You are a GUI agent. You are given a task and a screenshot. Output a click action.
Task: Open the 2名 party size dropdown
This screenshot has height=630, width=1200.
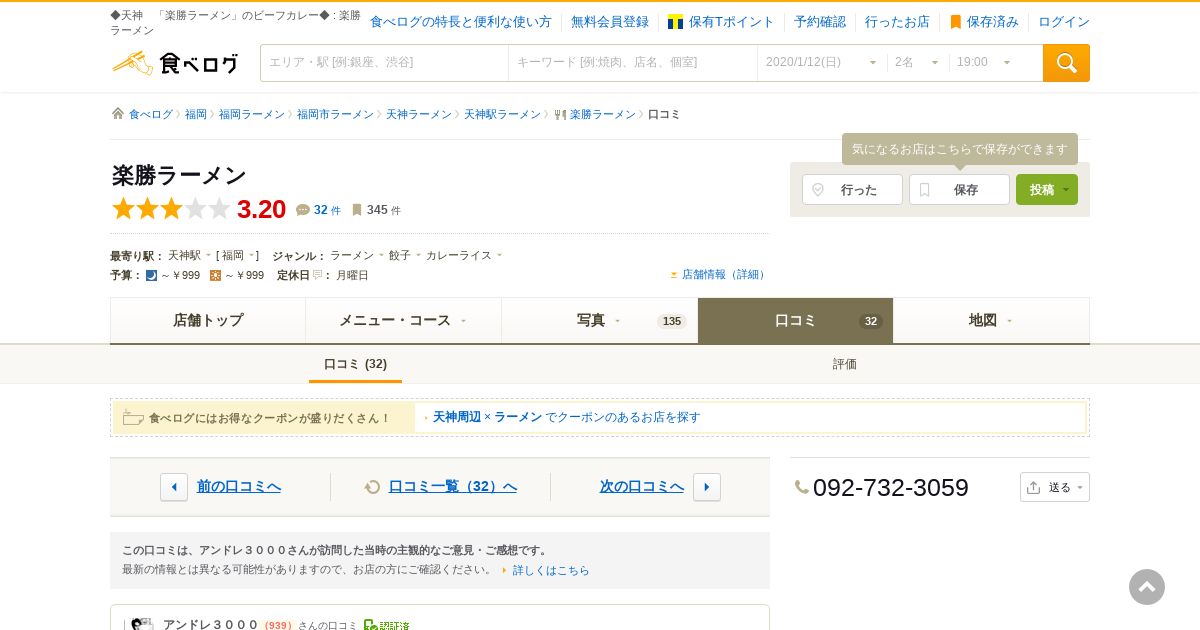coord(918,63)
